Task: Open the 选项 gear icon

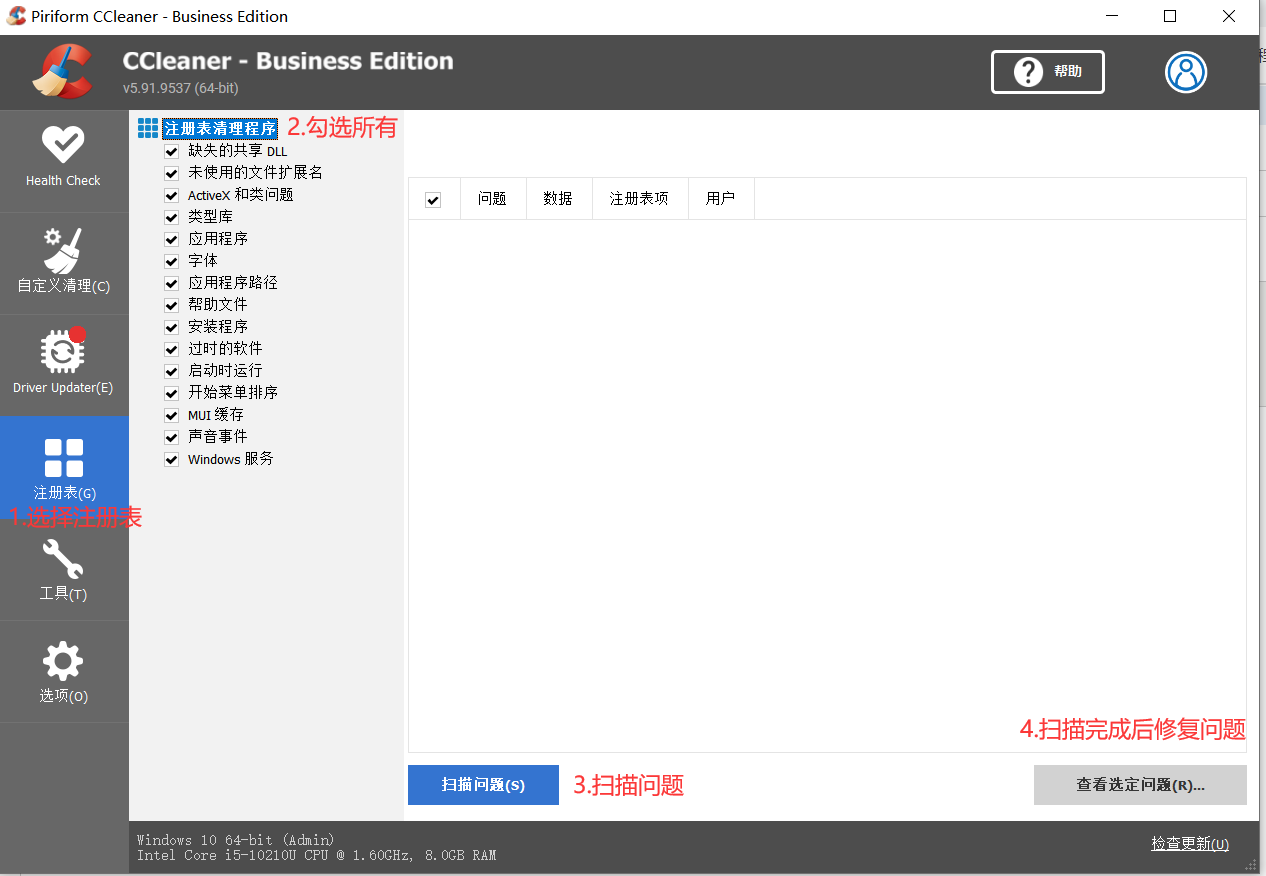Action: tap(63, 662)
